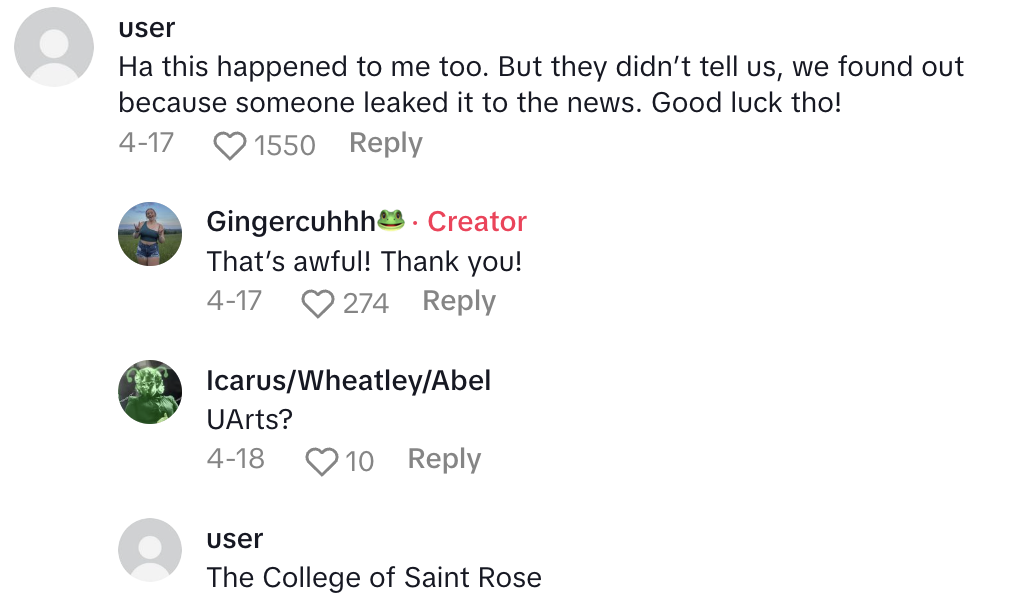Tap the username above "The College of Saint Rose"
1016x606 pixels.
pyautogui.click(x=234, y=538)
